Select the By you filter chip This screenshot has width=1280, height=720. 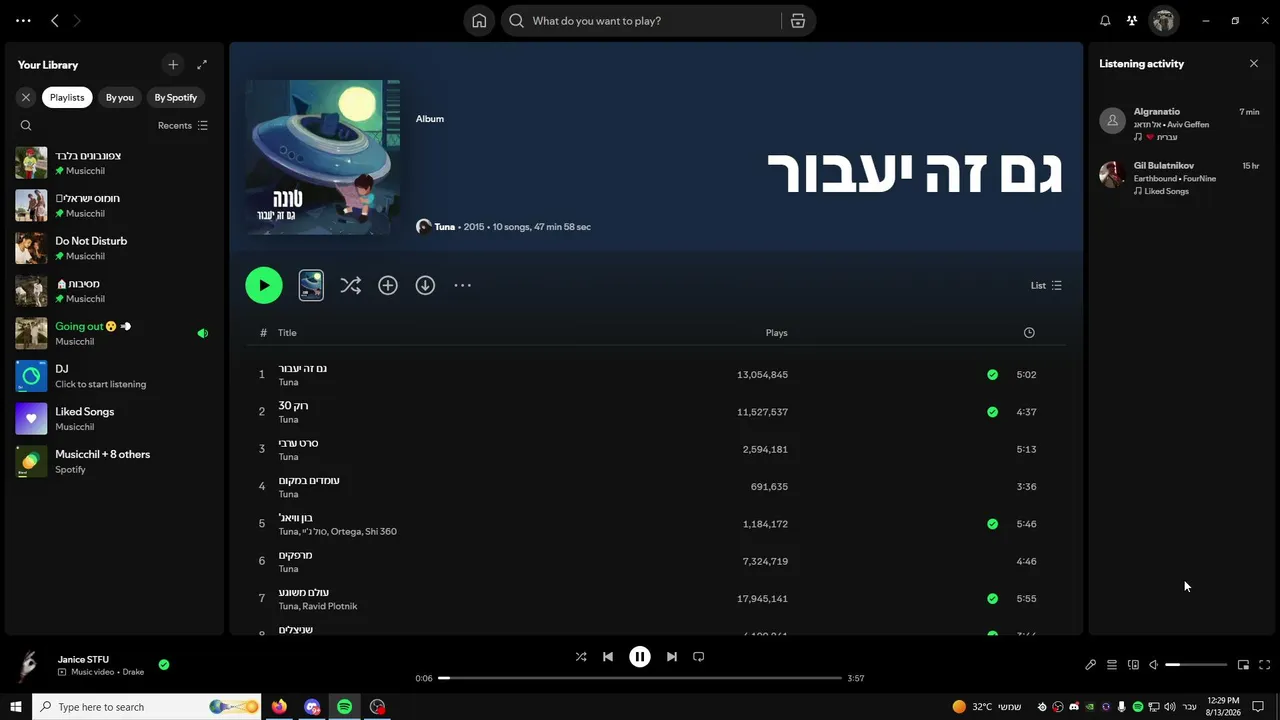pyautogui.click(x=120, y=97)
